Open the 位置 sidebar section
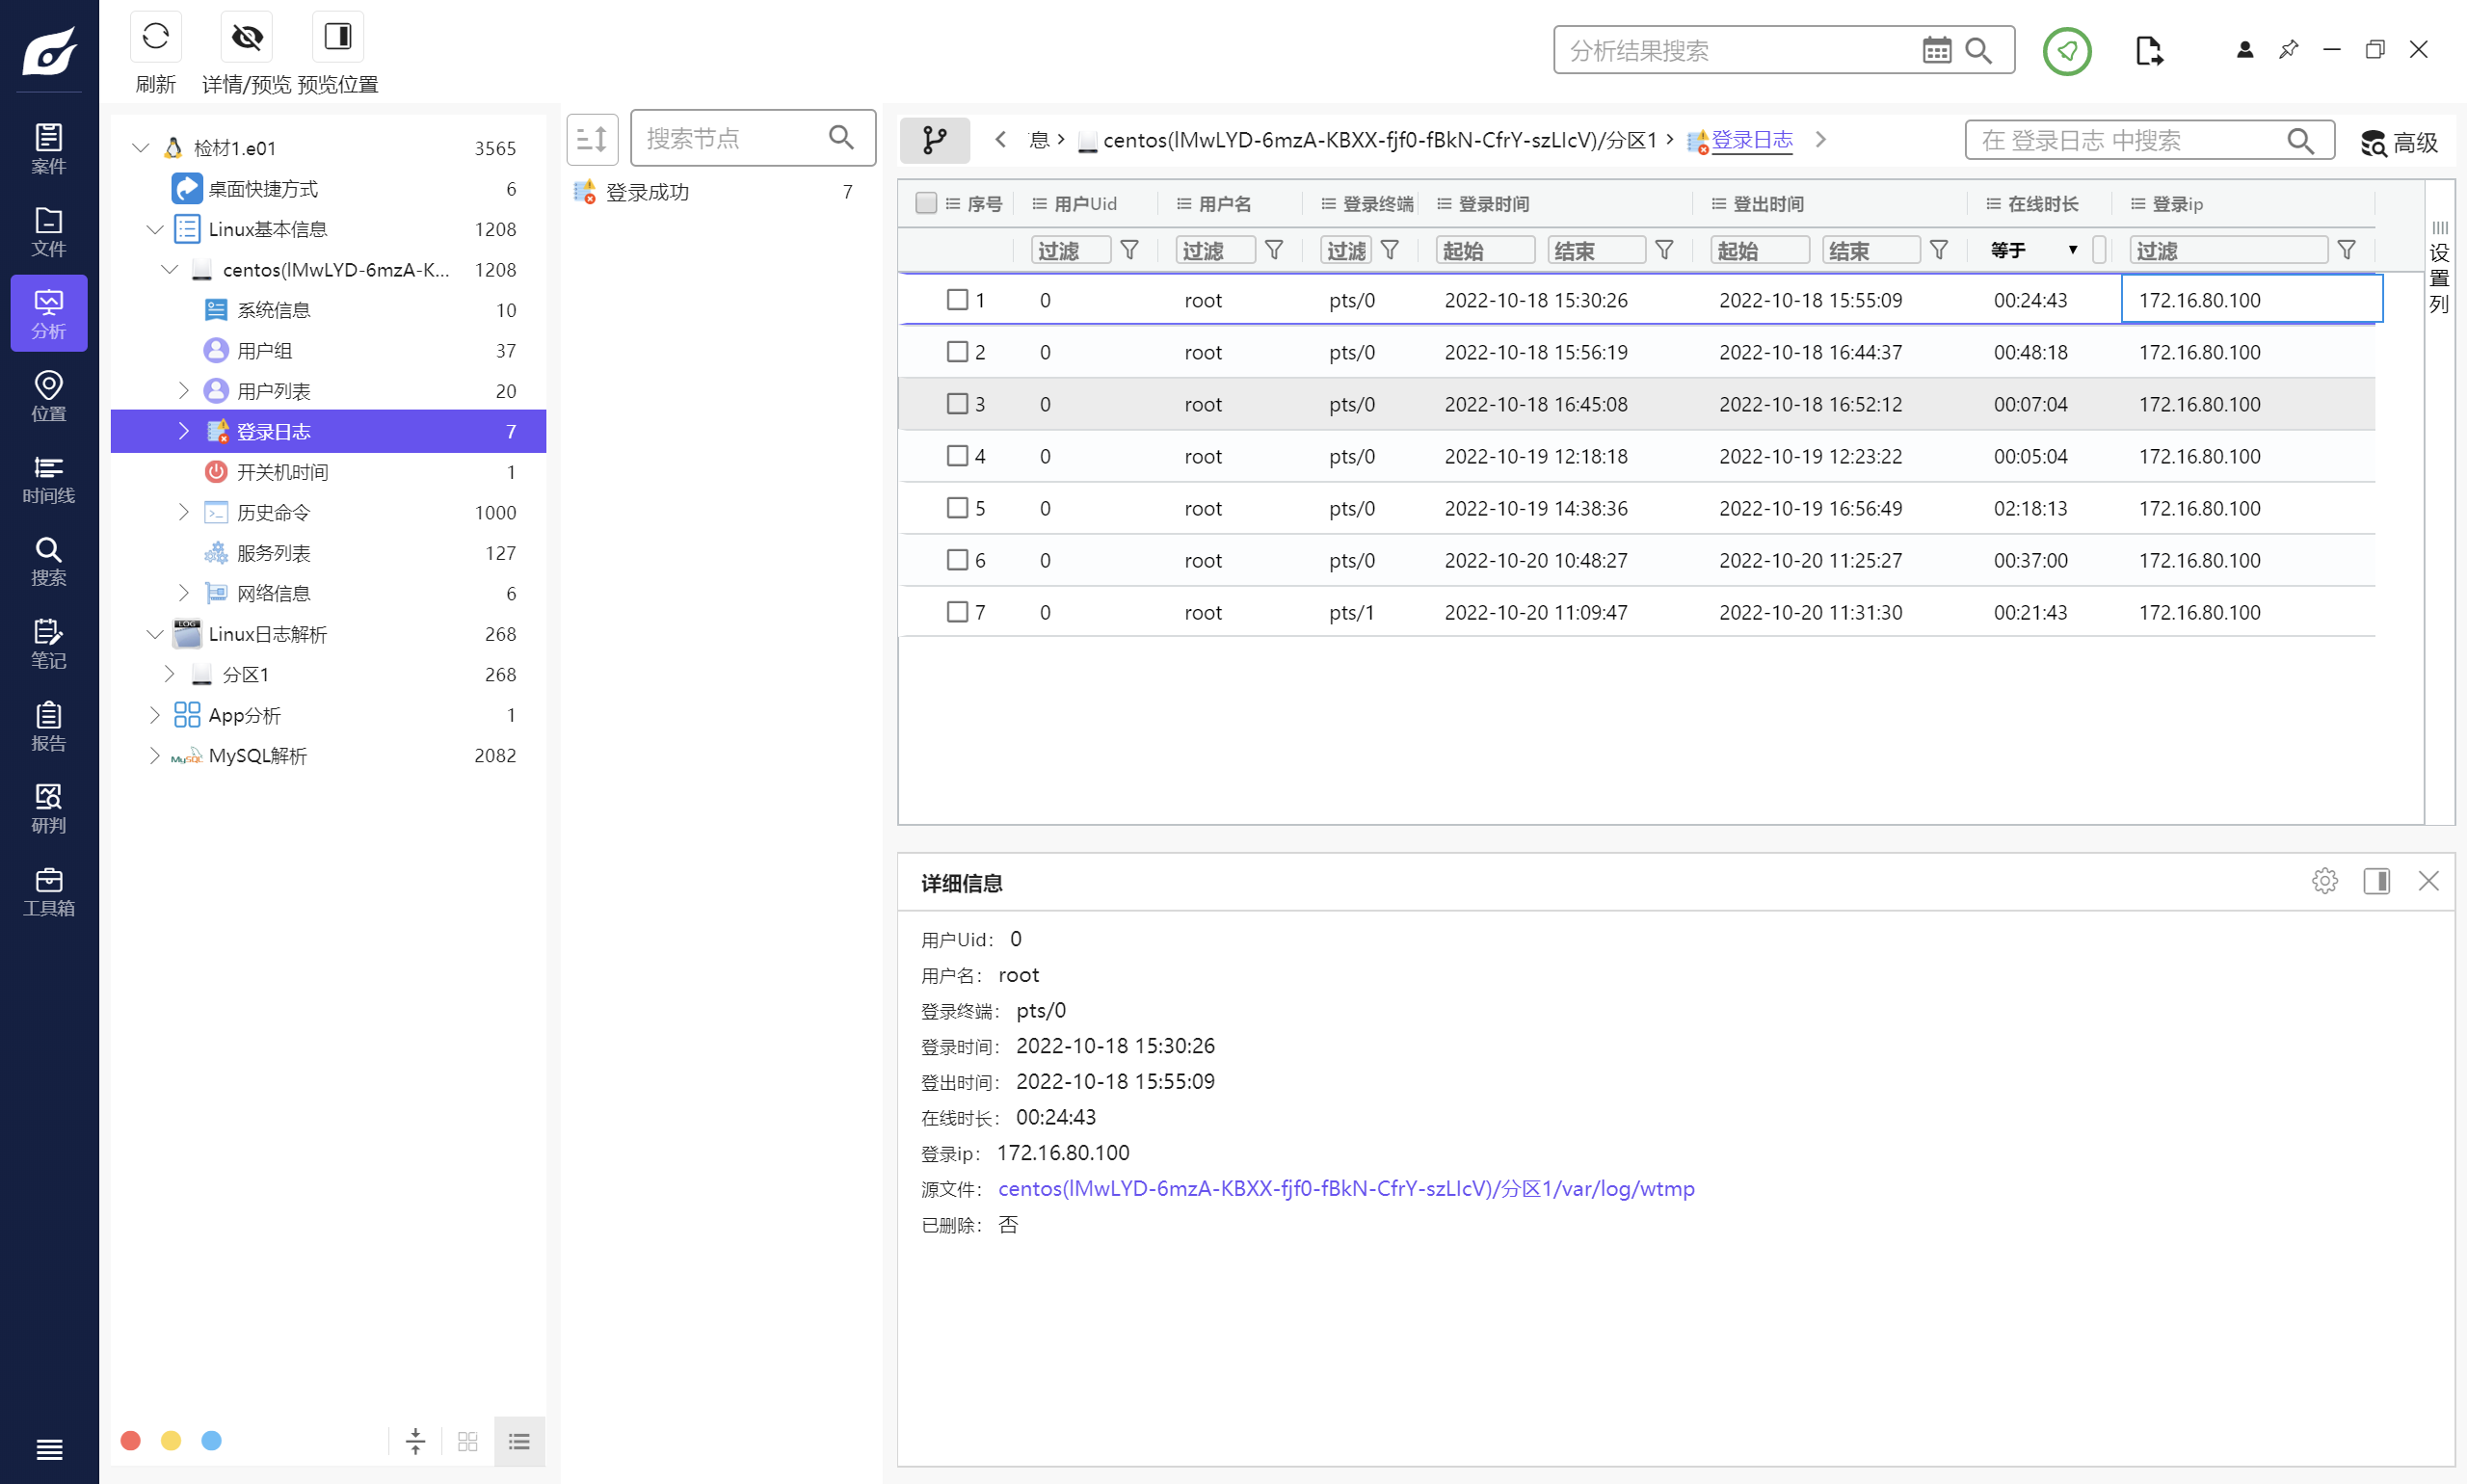The width and height of the screenshot is (2467, 1484). [49, 396]
